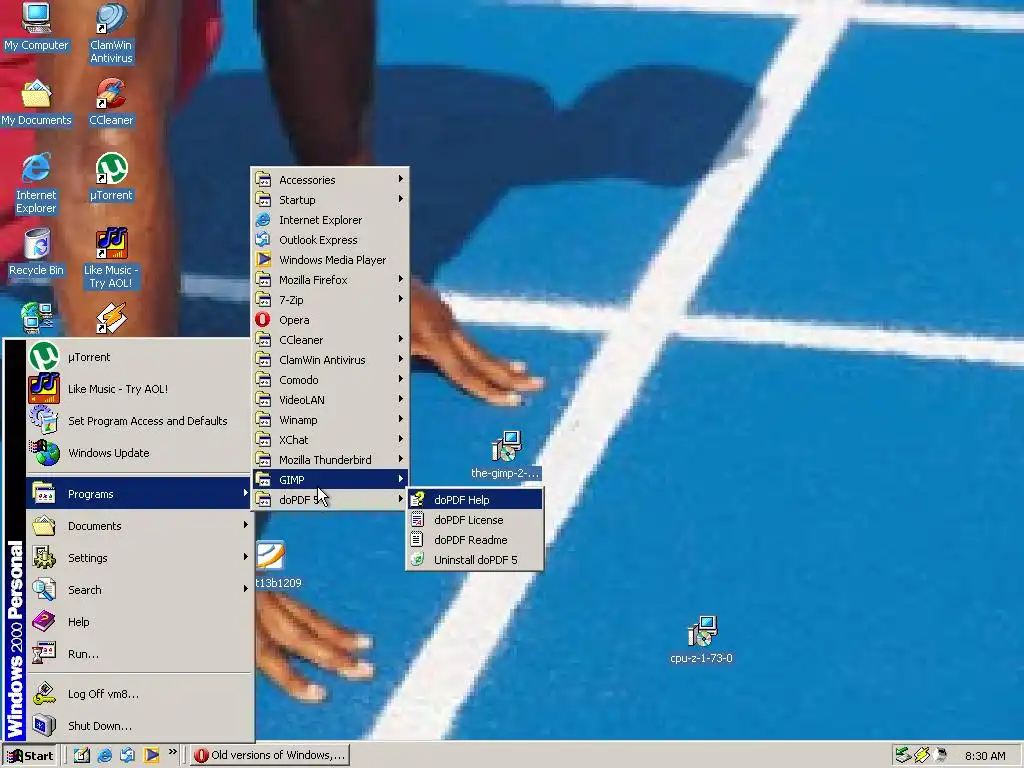The image size is (1024, 768).
Task: Choose Log Off vm8... in Start menu
Action: 138,694
